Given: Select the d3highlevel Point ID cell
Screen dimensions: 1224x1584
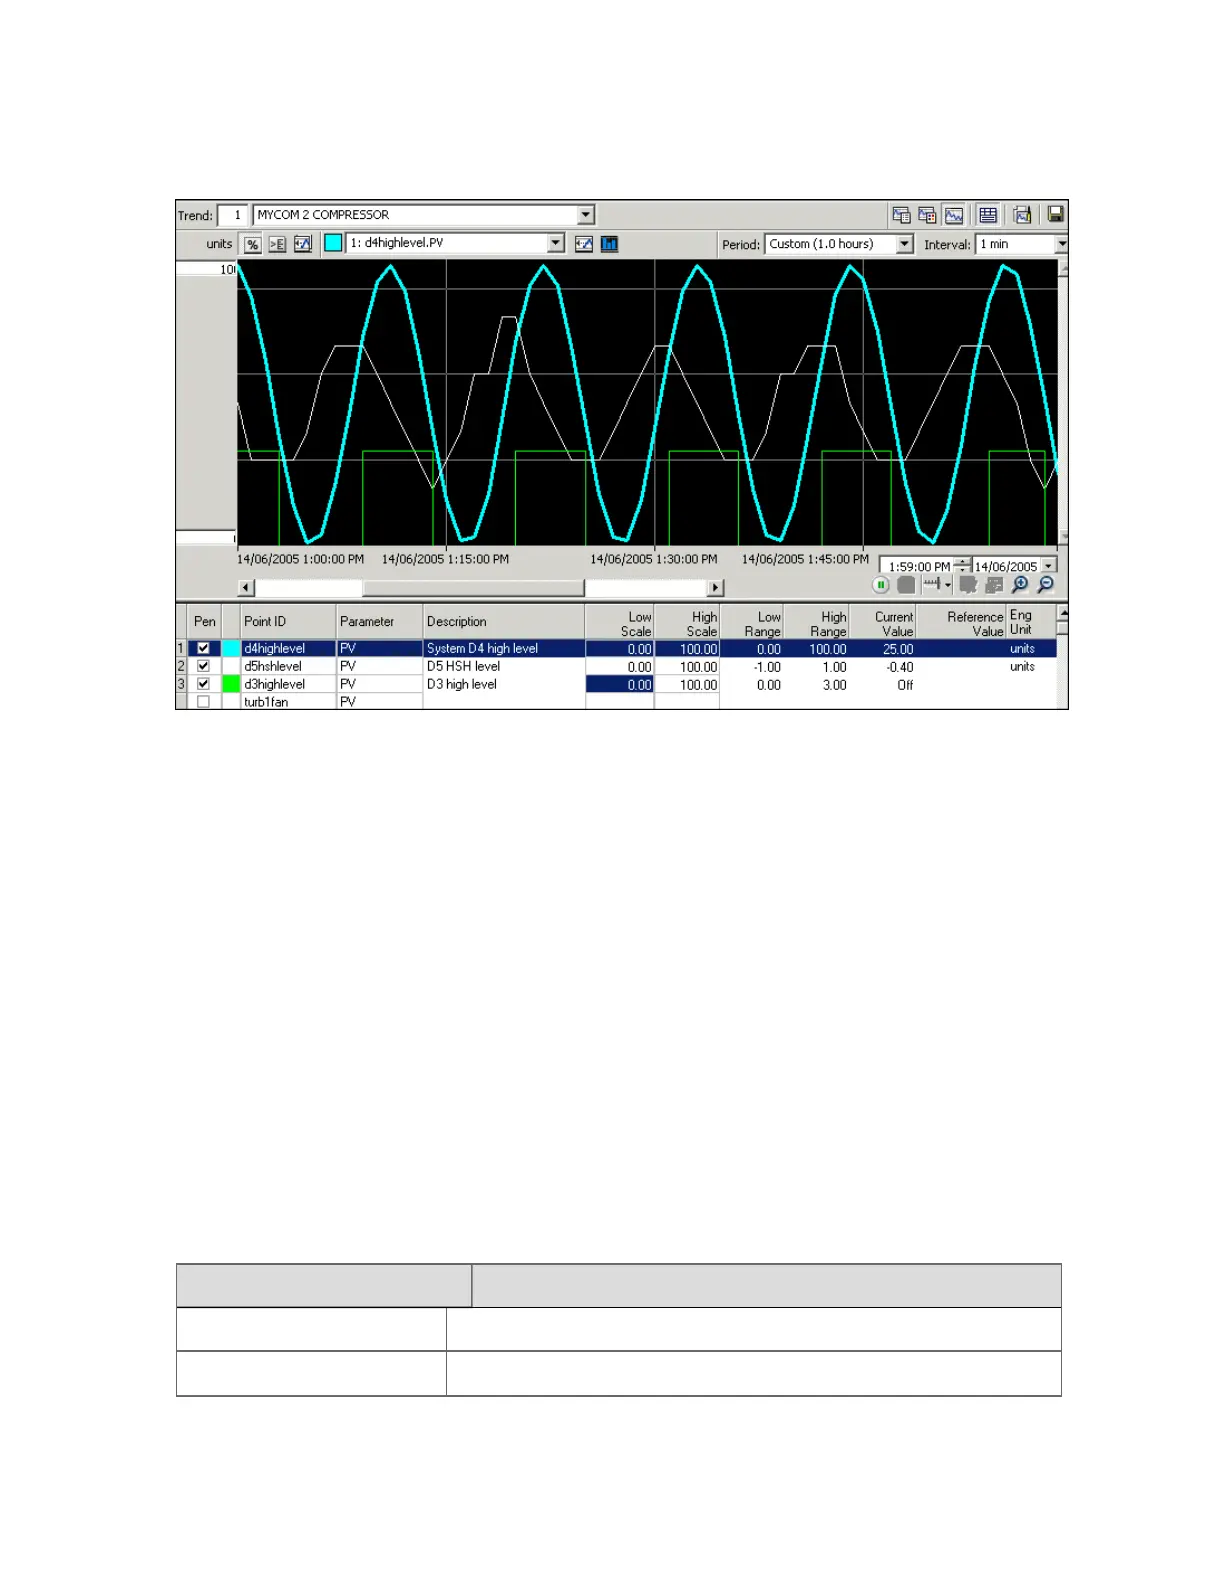Looking at the screenshot, I should (288, 684).
